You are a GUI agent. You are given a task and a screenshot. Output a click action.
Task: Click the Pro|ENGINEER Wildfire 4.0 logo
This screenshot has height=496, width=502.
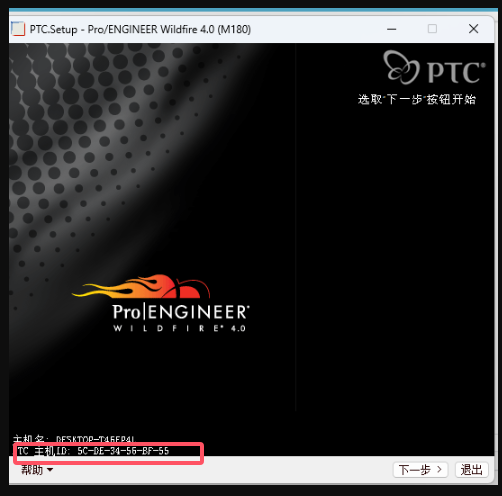click(162, 303)
